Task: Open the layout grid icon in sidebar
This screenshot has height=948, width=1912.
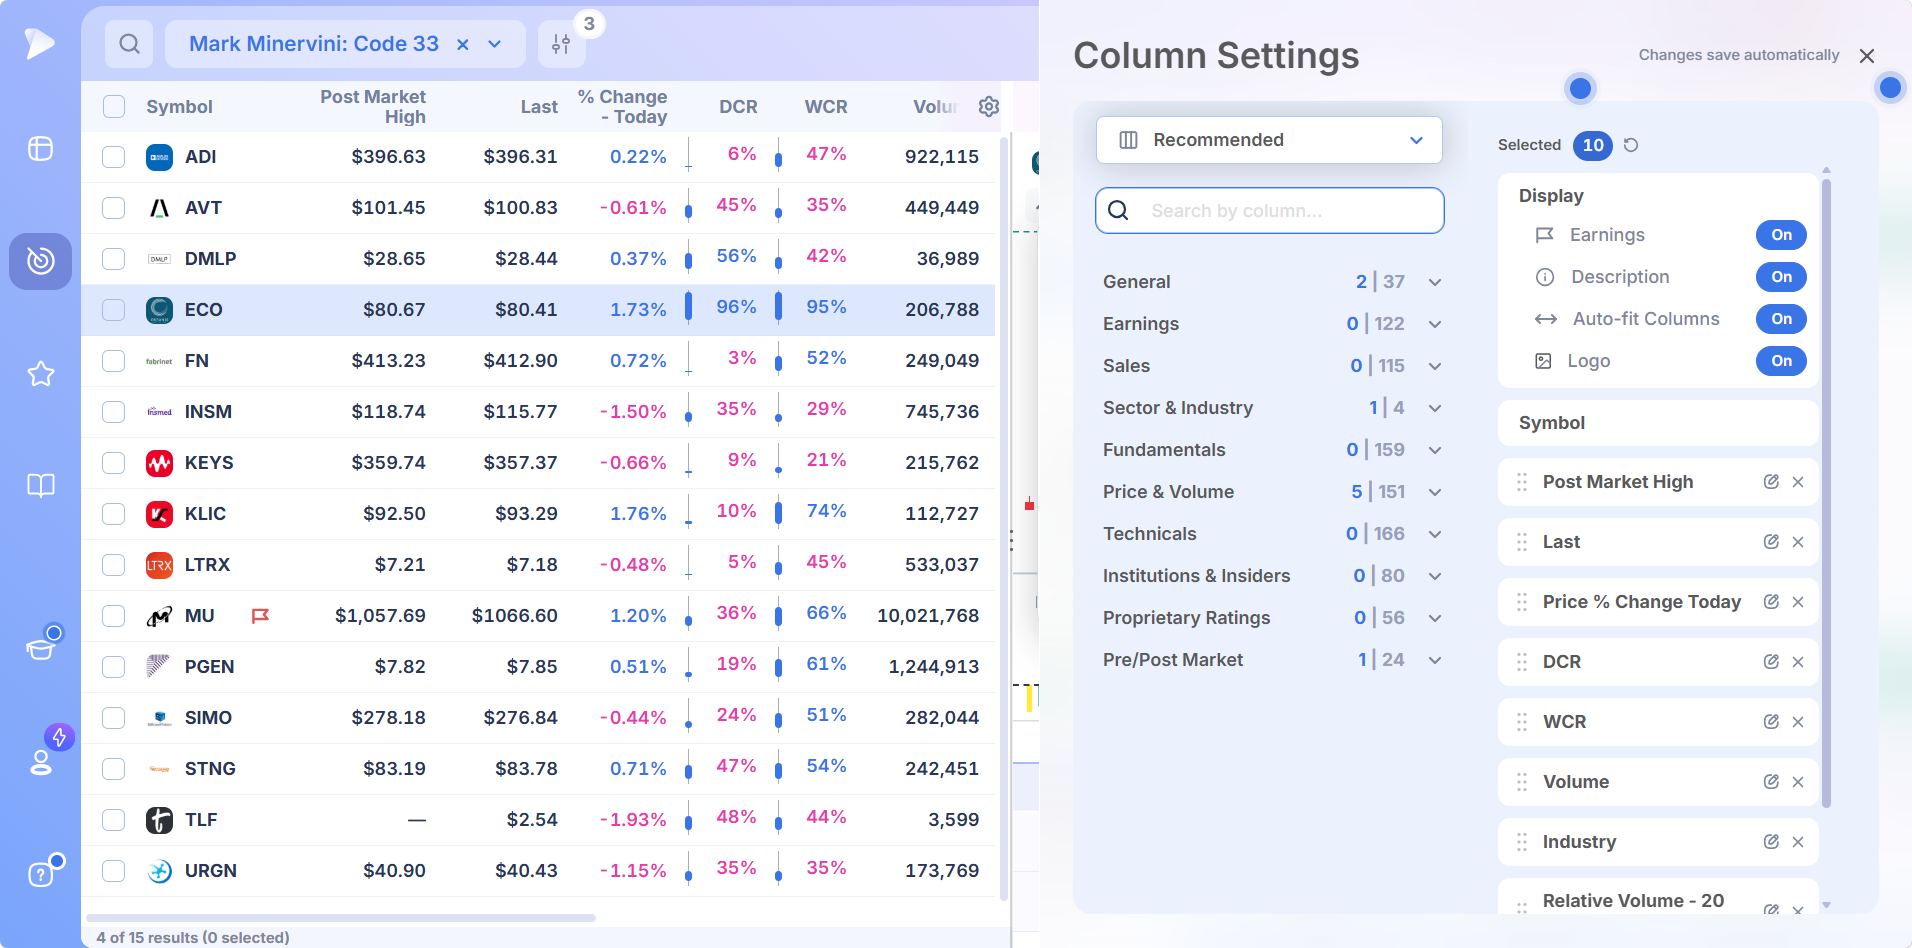Action: (x=41, y=149)
